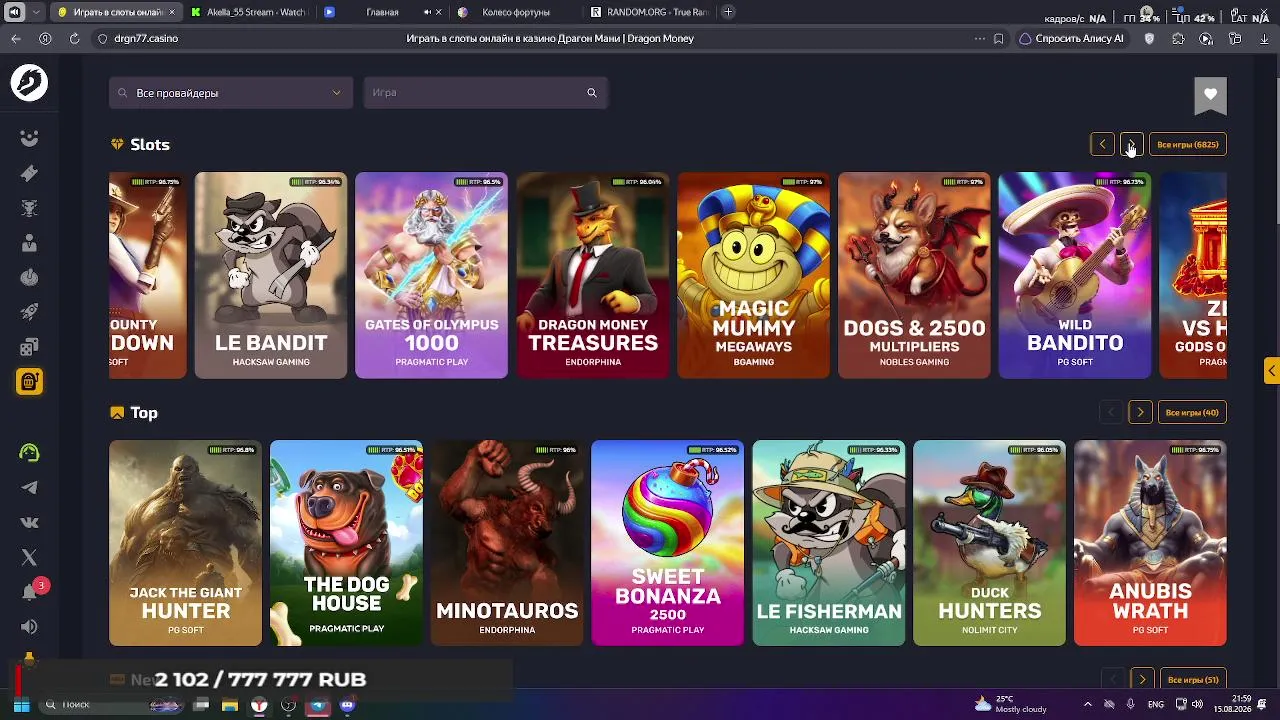The height and width of the screenshot is (720, 1280).
Task: Show hidden system tray icons
Action: [1088, 705]
